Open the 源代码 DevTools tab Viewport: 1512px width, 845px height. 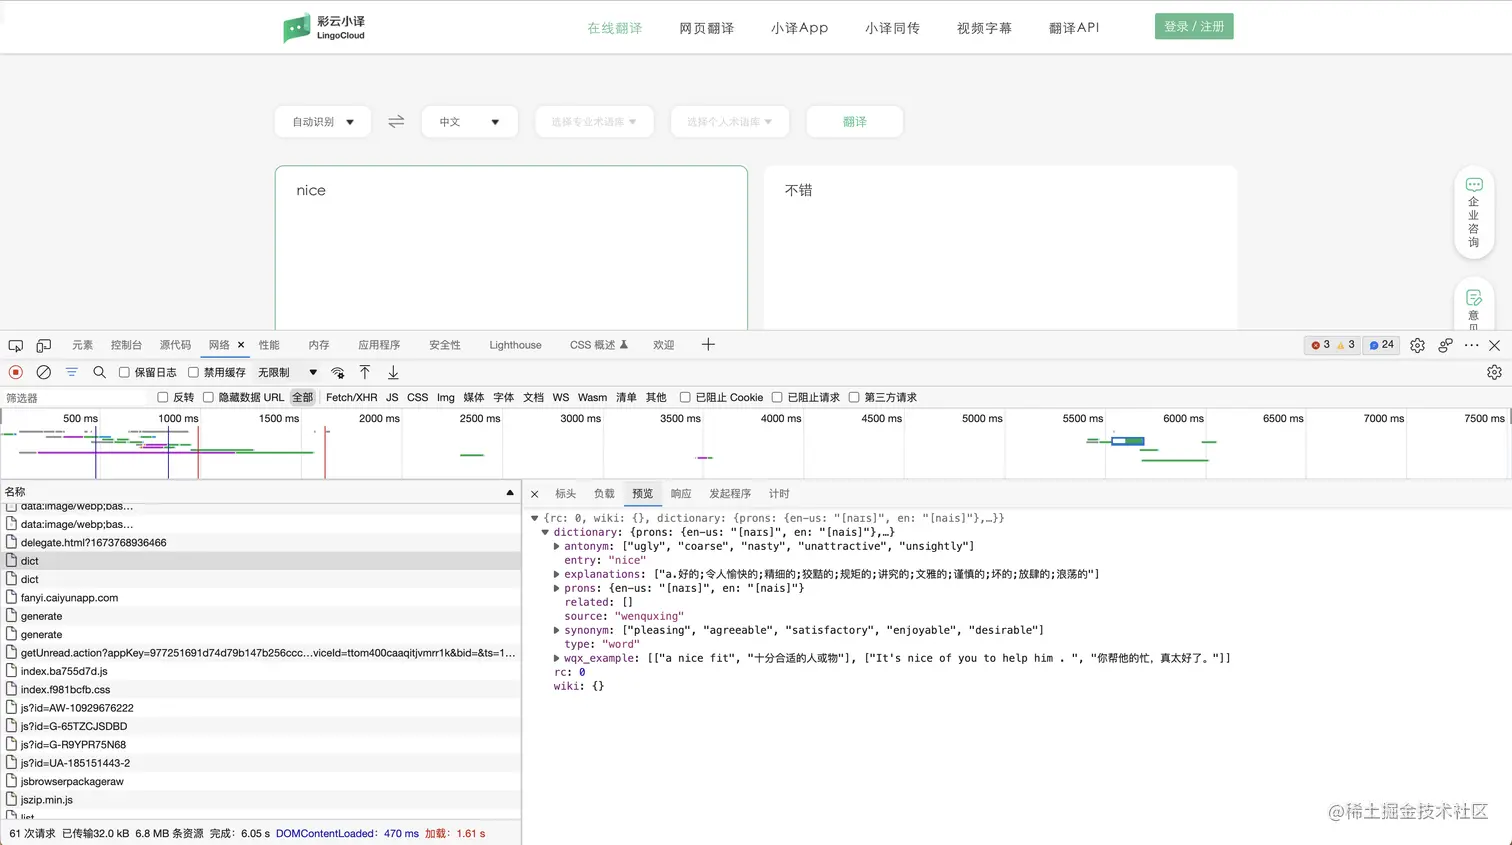pyautogui.click(x=175, y=345)
